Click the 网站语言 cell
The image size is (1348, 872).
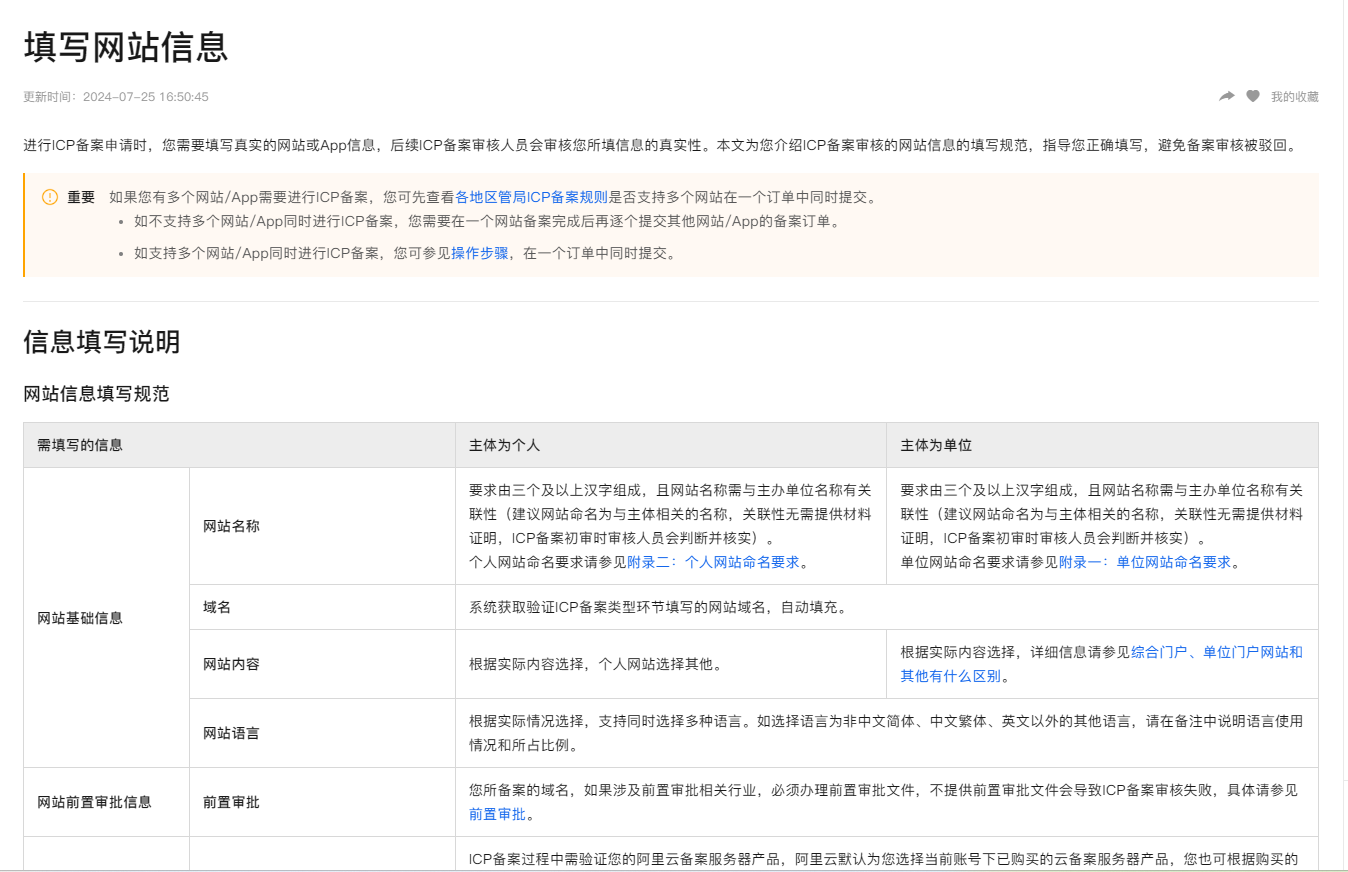coord(322,733)
